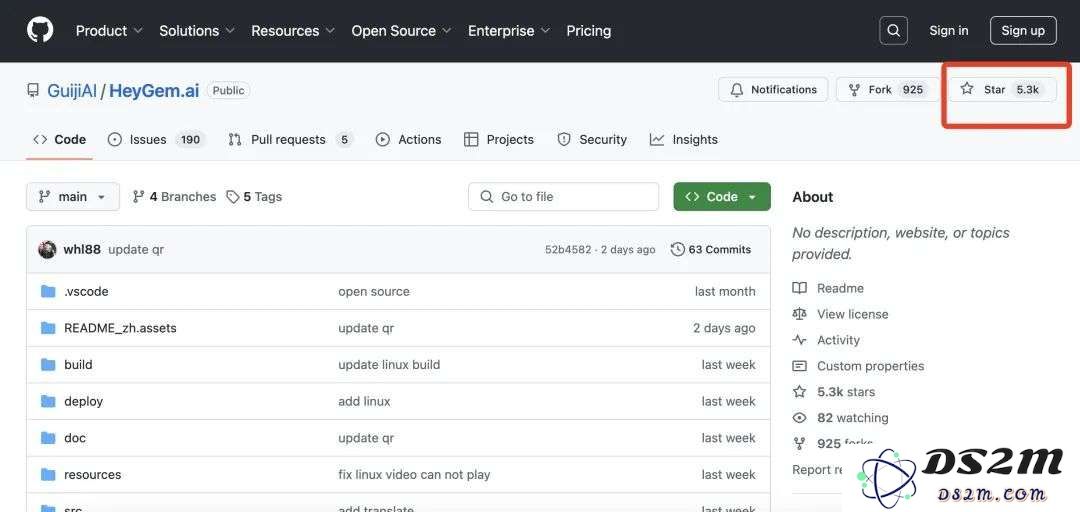Click the .vscode folder icon
The image size is (1080, 512).
(48, 291)
